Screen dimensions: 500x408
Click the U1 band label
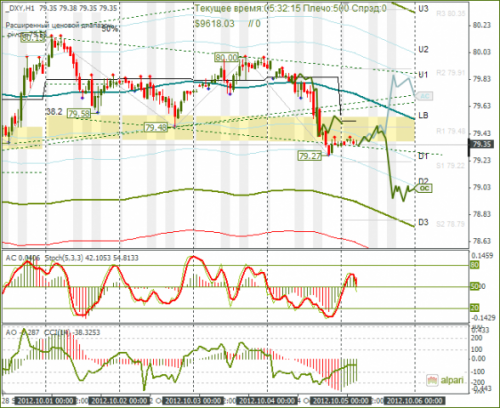[423, 75]
